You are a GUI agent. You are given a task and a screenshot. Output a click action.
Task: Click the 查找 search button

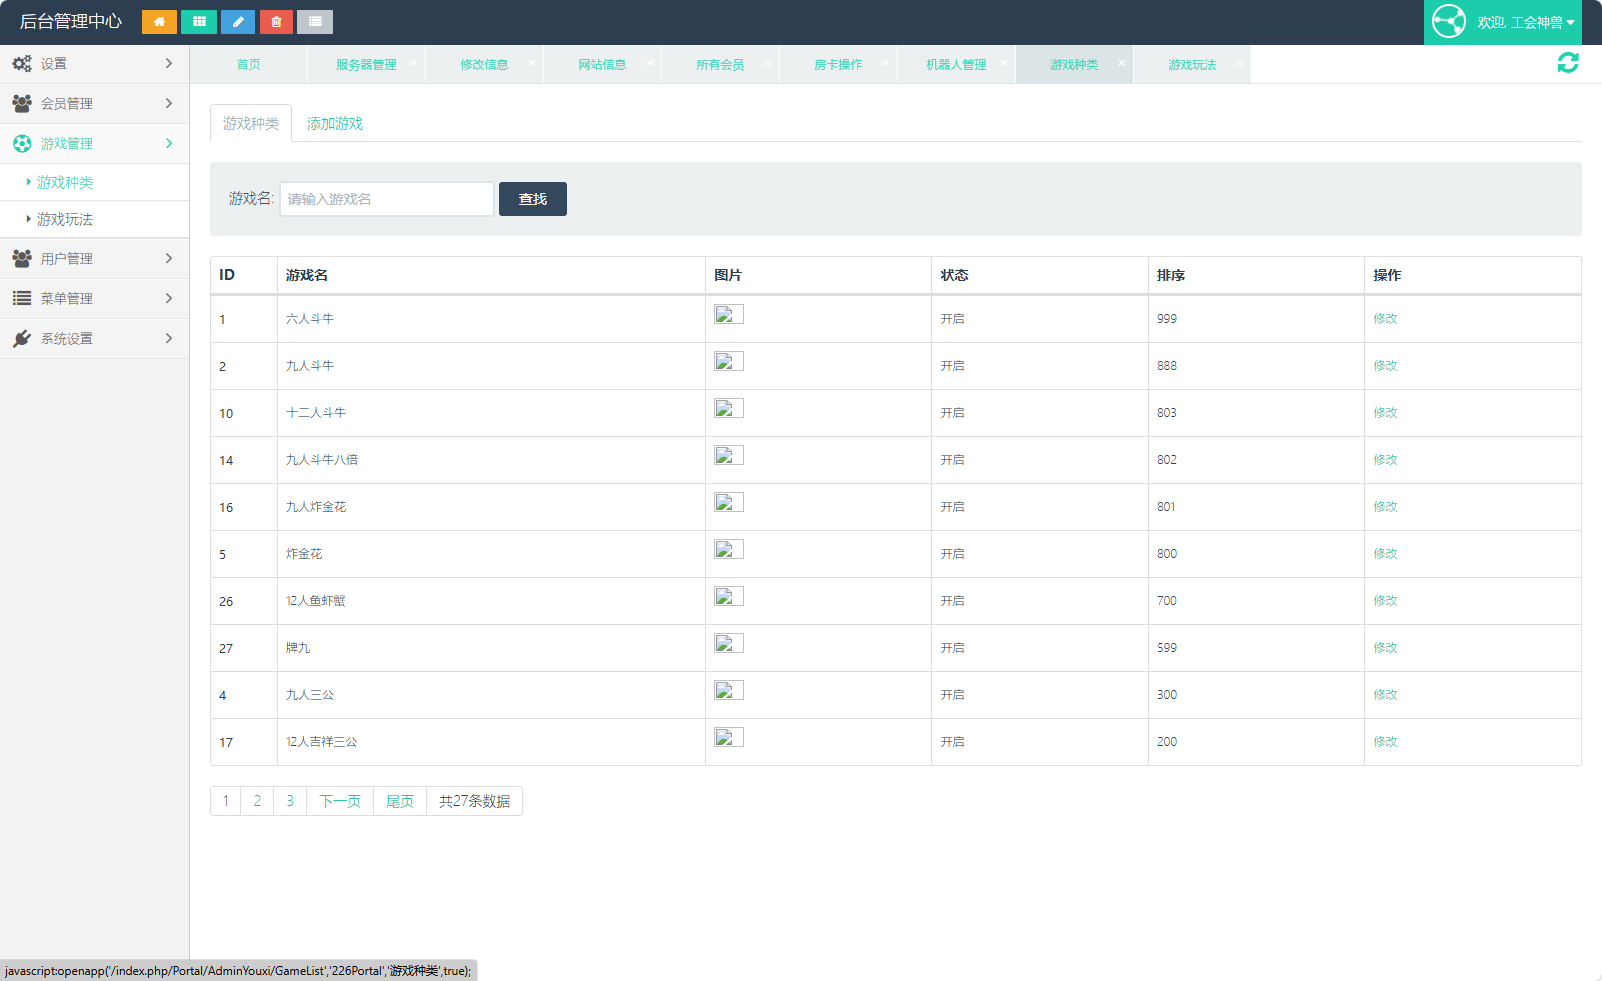[x=532, y=199]
